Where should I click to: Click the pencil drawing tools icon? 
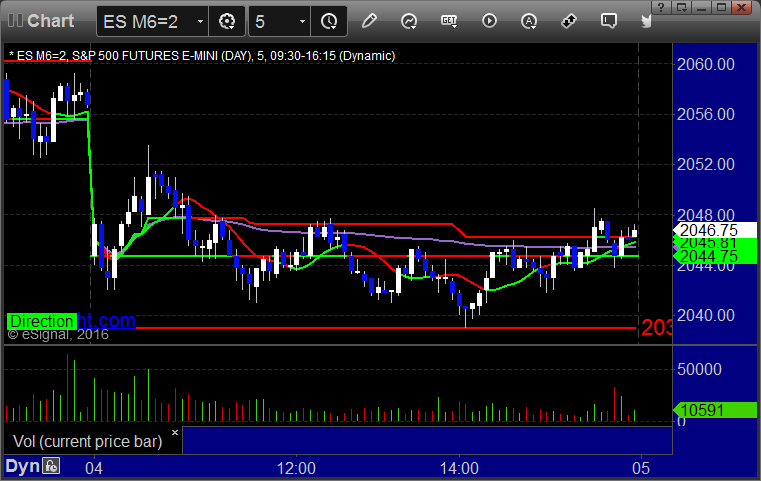click(369, 21)
